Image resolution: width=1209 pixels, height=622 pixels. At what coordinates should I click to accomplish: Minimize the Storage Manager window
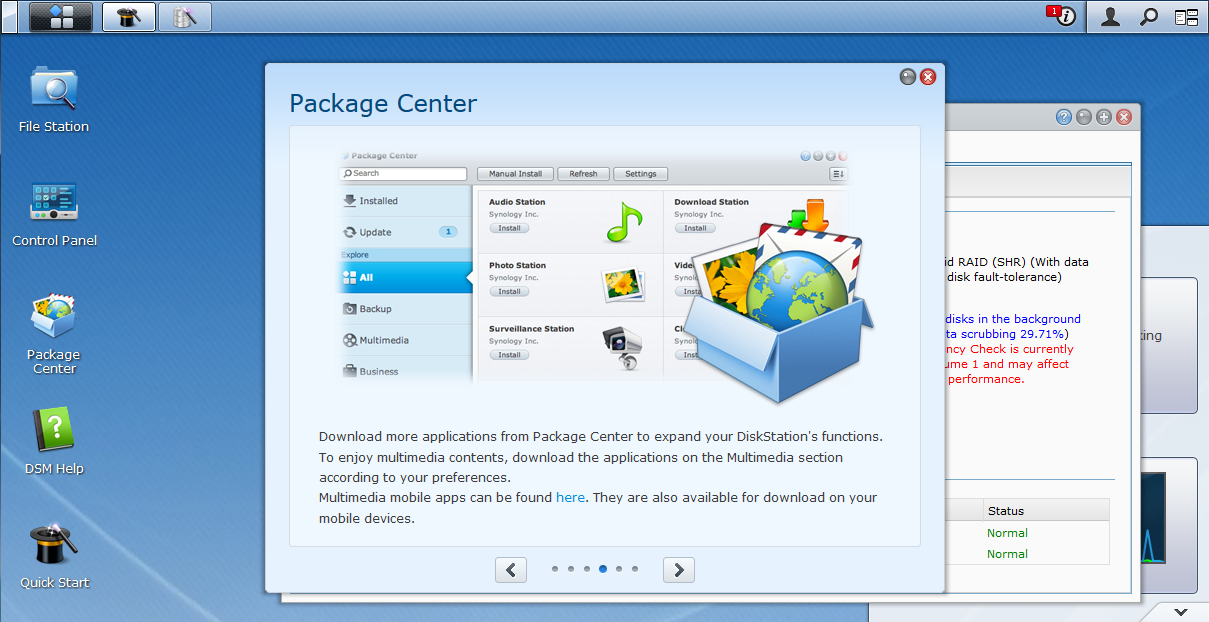coord(1084,117)
